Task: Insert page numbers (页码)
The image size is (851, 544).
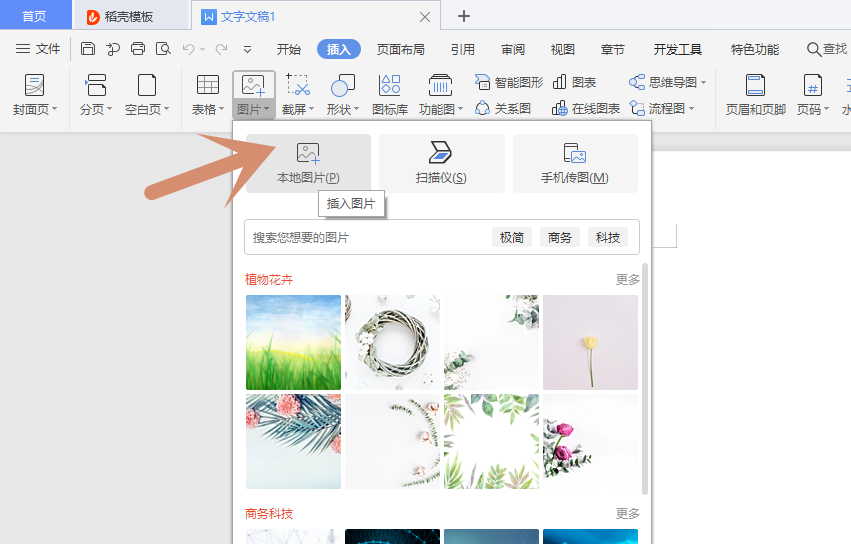Action: (812, 94)
